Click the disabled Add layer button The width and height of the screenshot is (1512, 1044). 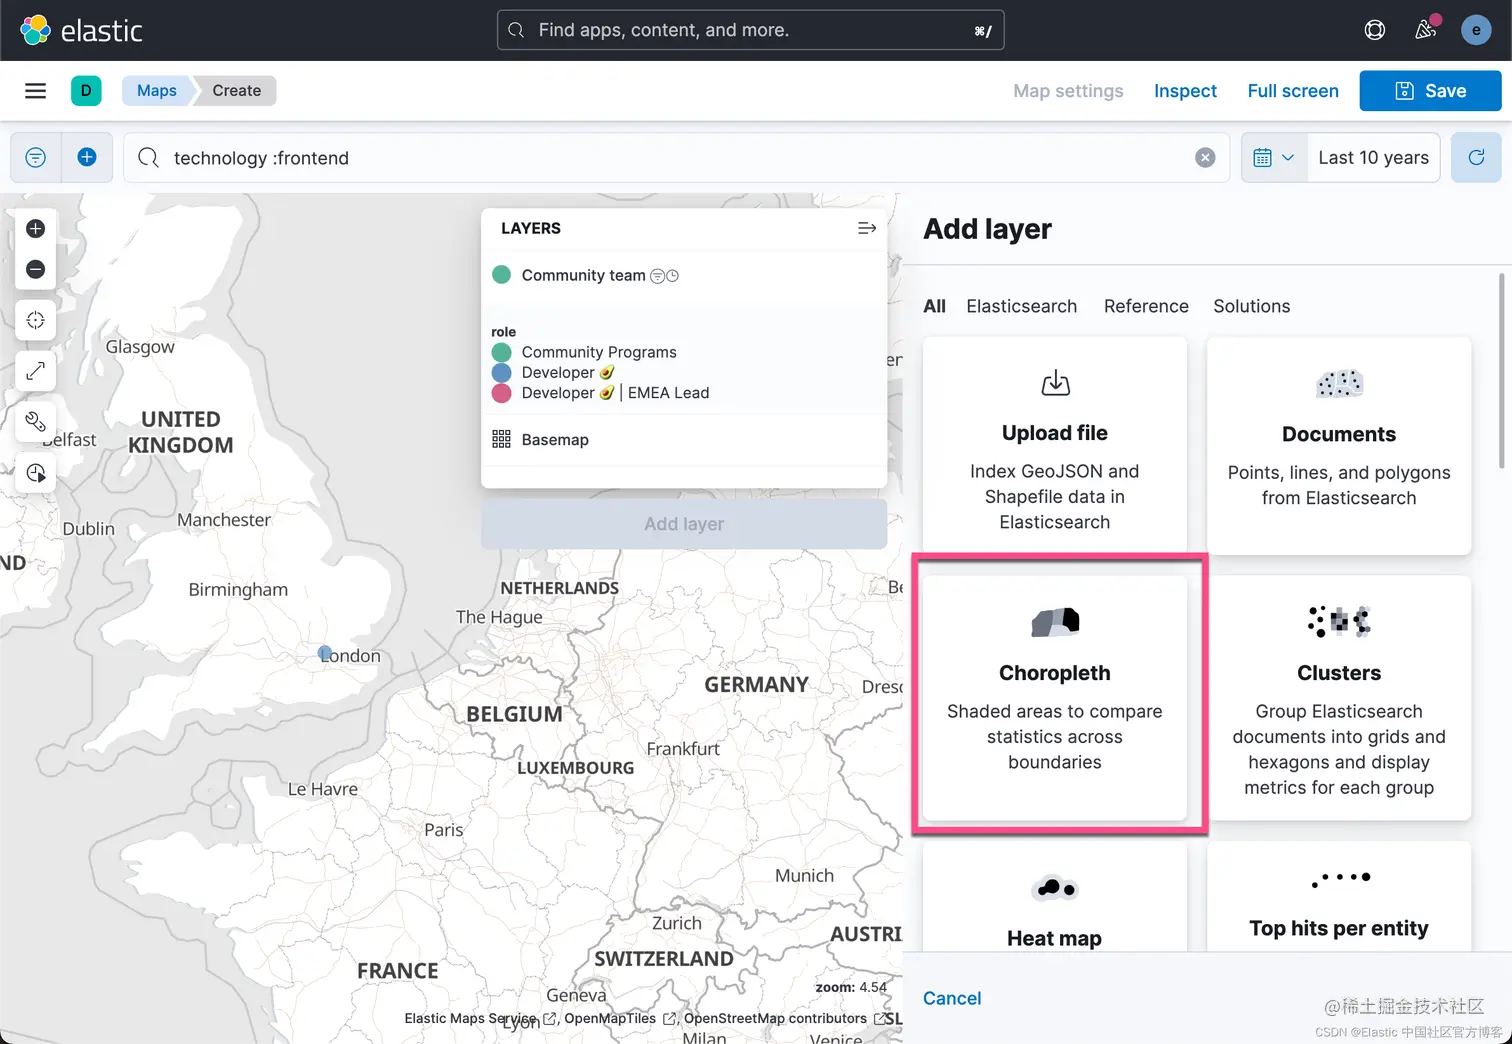click(684, 524)
